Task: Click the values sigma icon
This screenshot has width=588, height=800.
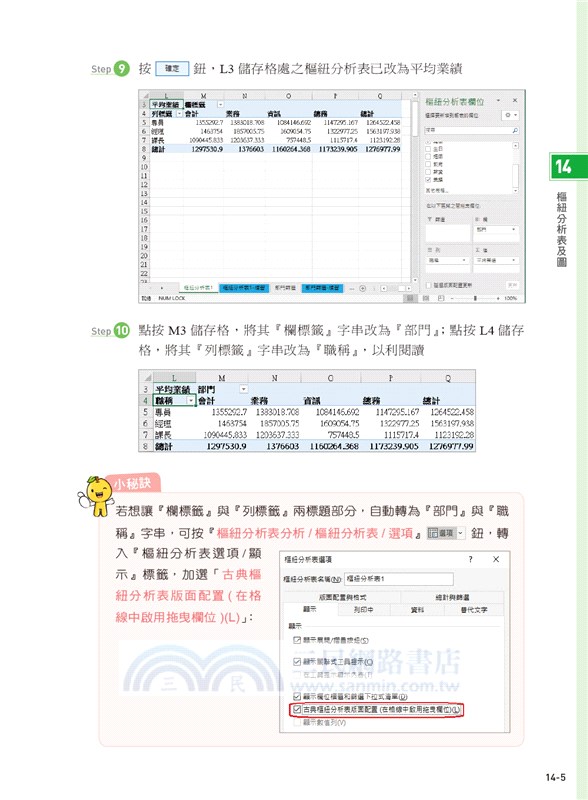Action: point(478,250)
